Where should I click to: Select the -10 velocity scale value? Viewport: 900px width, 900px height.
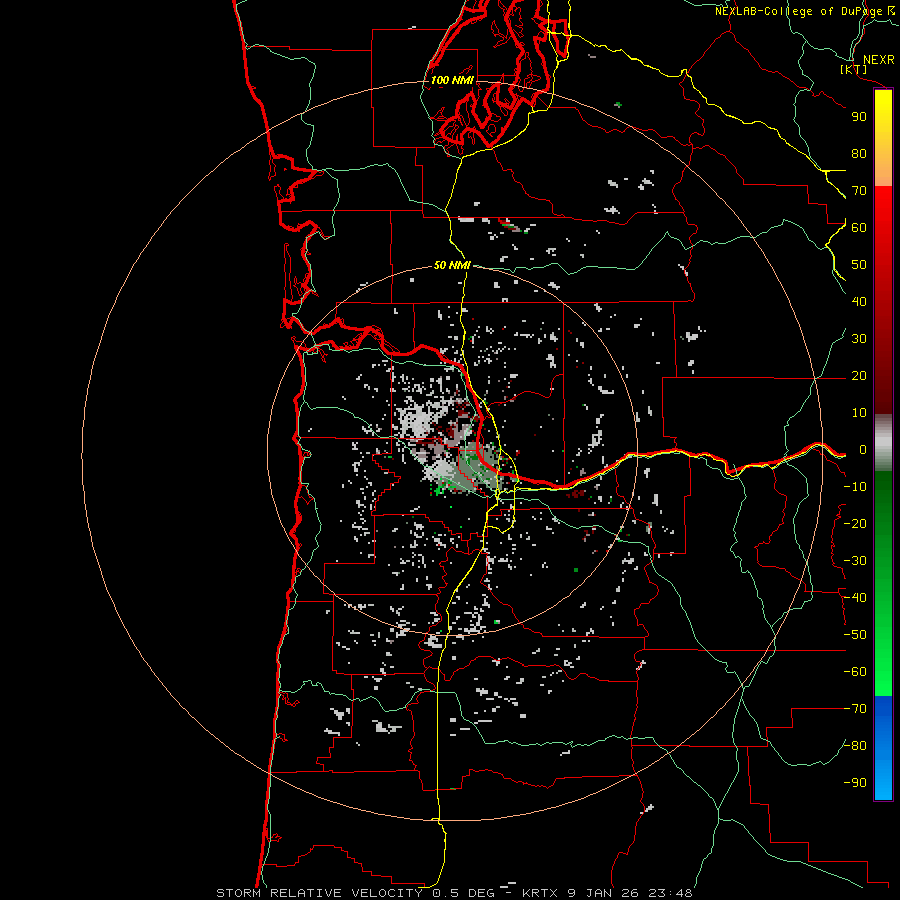click(x=855, y=487)
